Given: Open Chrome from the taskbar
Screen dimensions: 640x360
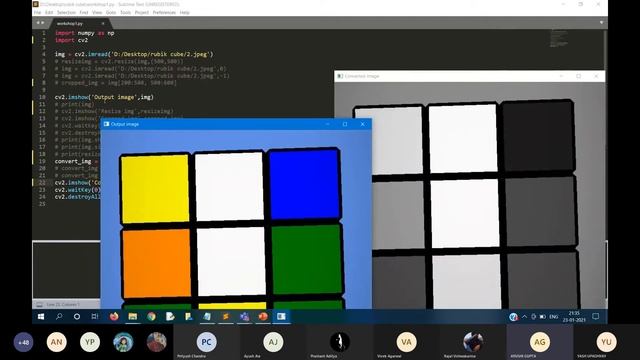Looking at the screenshot, I should (x=151, y=316).
